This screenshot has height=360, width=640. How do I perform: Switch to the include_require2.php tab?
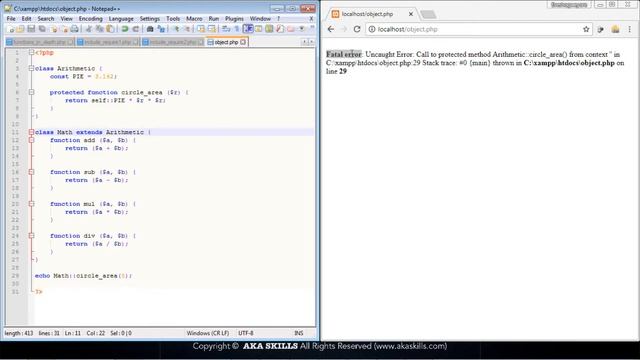click(x=173, y=42)
